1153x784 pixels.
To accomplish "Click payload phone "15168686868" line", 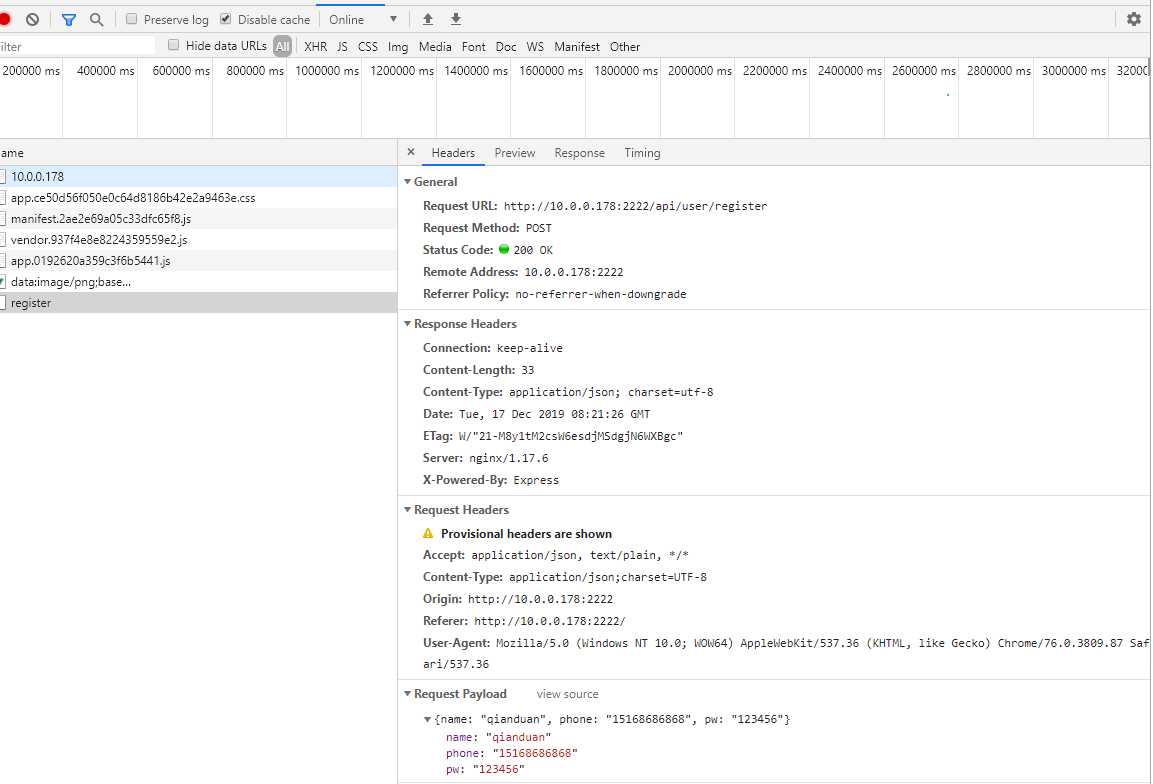I will coord(512,753).
